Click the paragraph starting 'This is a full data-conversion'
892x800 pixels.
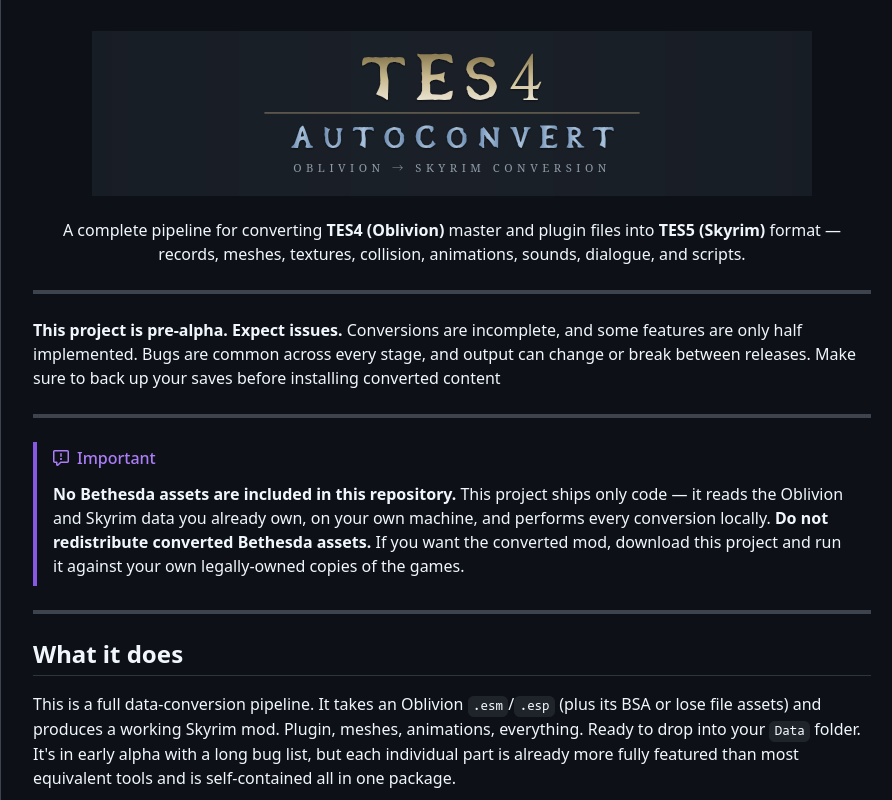point(447,741)
